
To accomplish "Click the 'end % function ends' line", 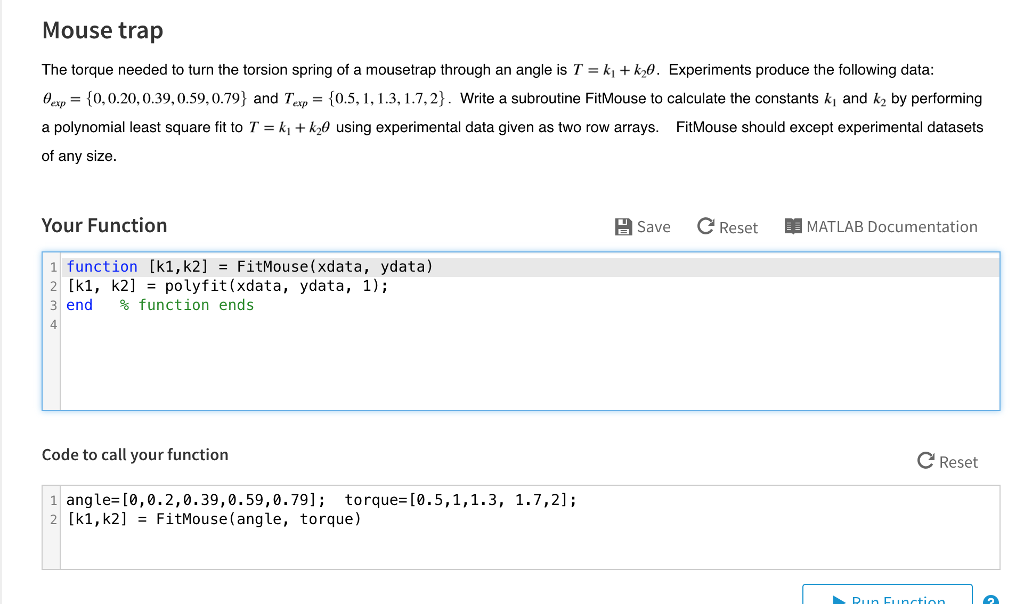I will point(160,305).
